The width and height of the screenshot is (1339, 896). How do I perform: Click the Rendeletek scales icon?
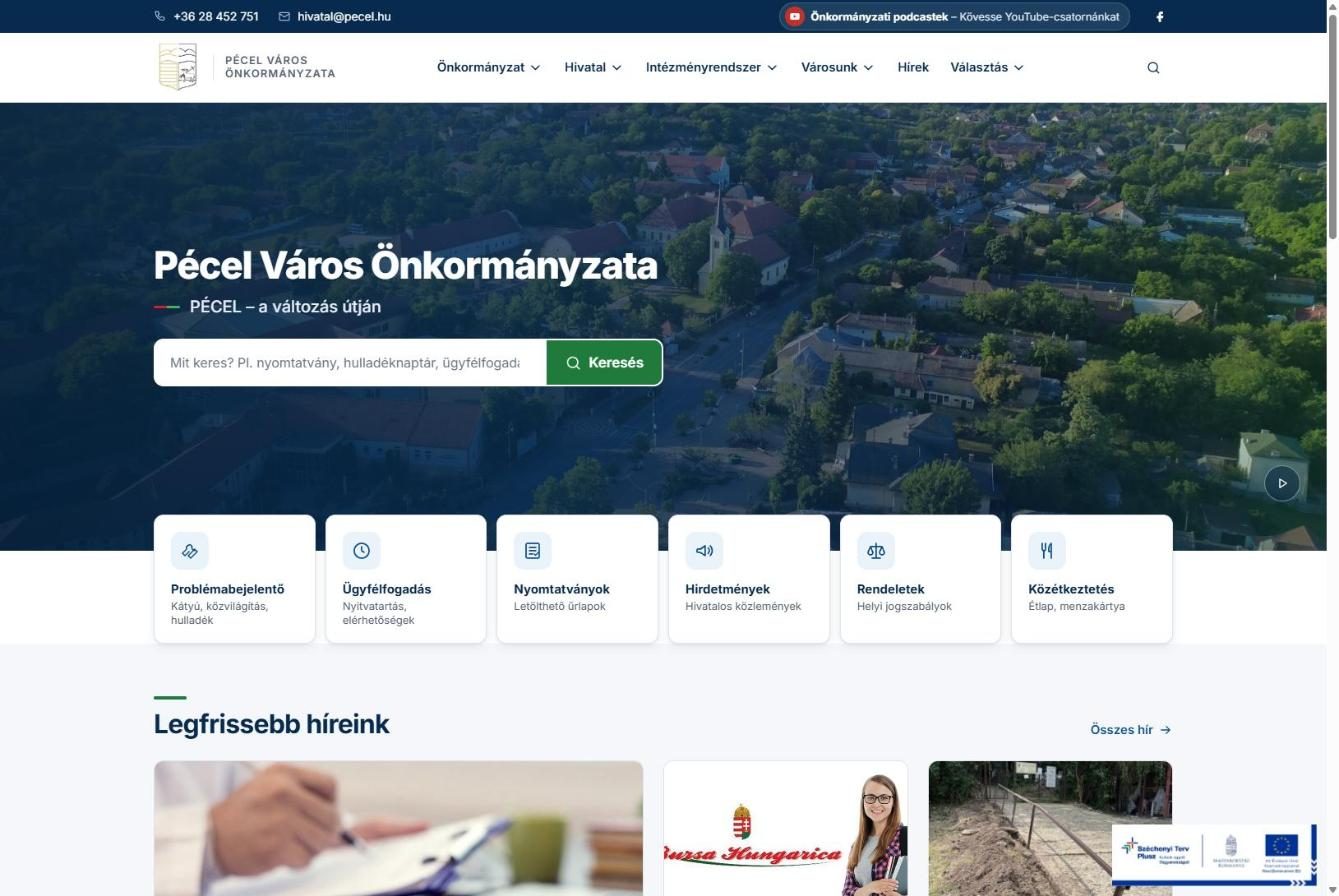coord(876,551)
